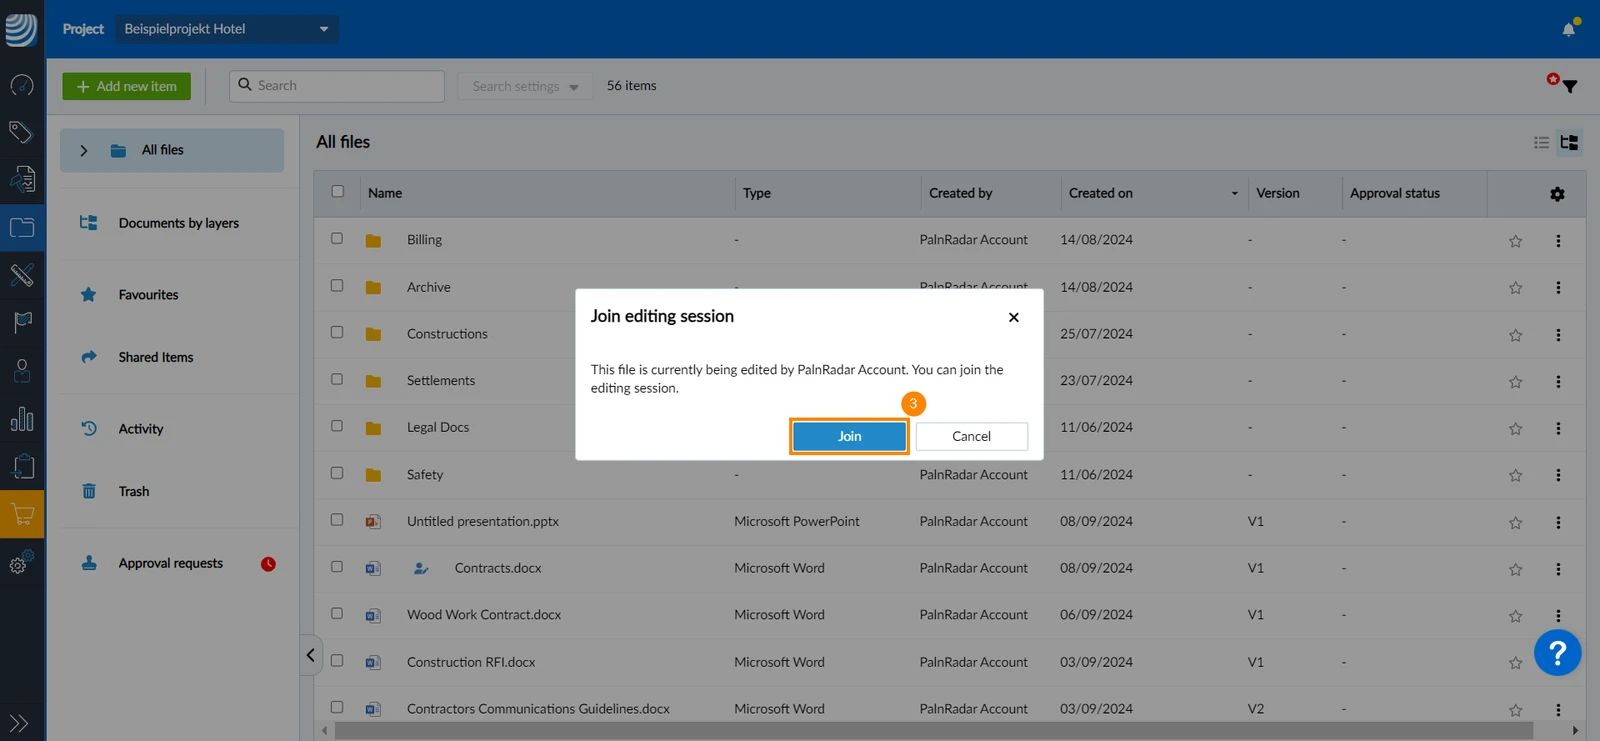The height and width of the screenshot is (741, 1600).
Task: Click the horizontal scrollbar below the table
Action: [933, 731]
